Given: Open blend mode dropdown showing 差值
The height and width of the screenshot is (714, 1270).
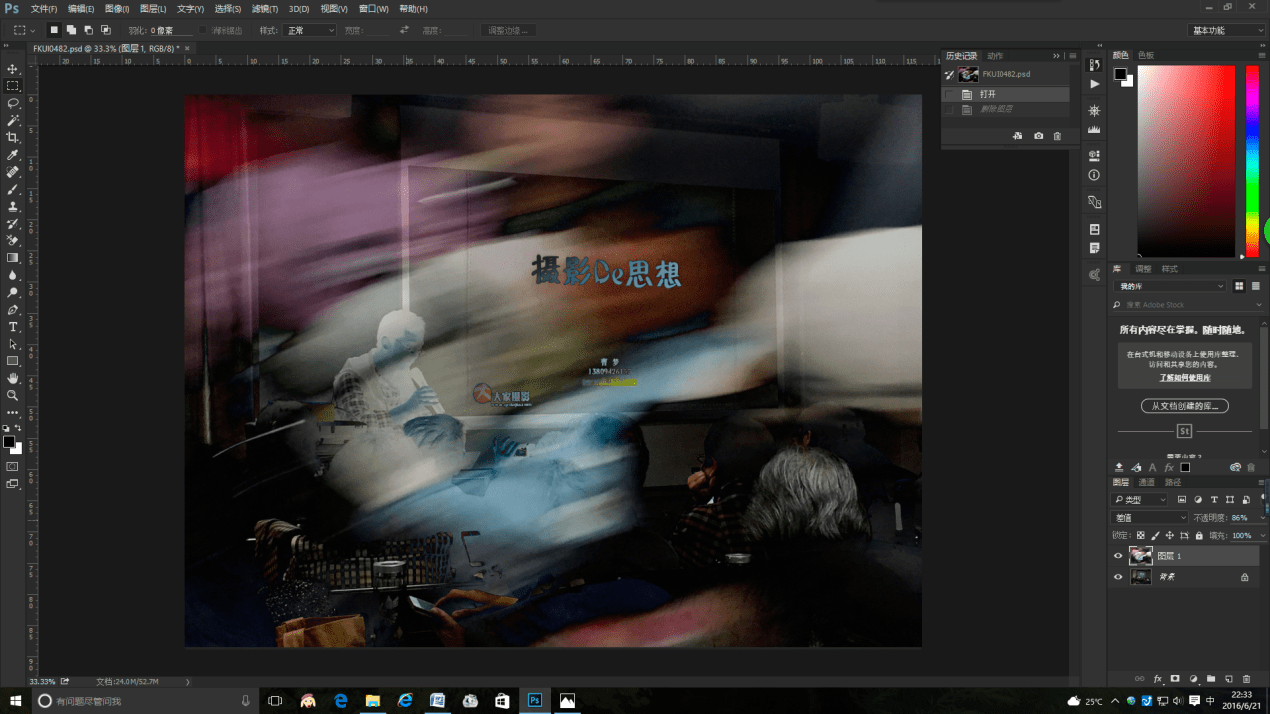Looking at the screenshot, I should [x=1150, y=518].
